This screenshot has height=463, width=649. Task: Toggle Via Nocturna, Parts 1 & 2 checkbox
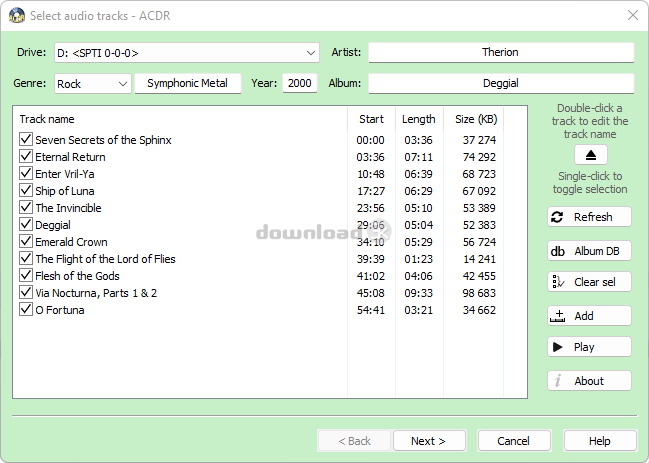point(26,292)
